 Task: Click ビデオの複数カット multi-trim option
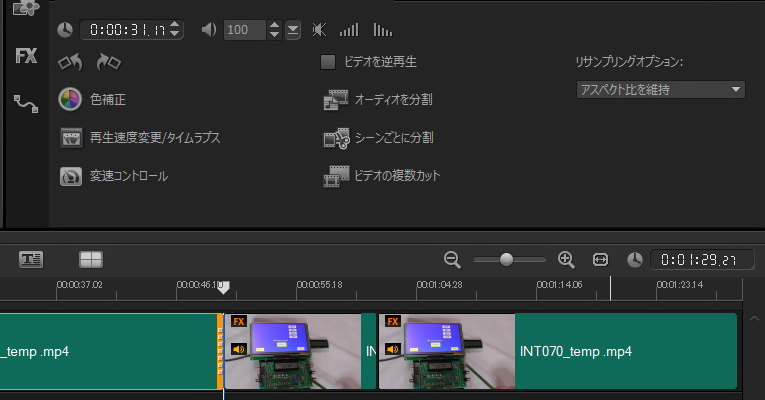[x=335, y=176]
